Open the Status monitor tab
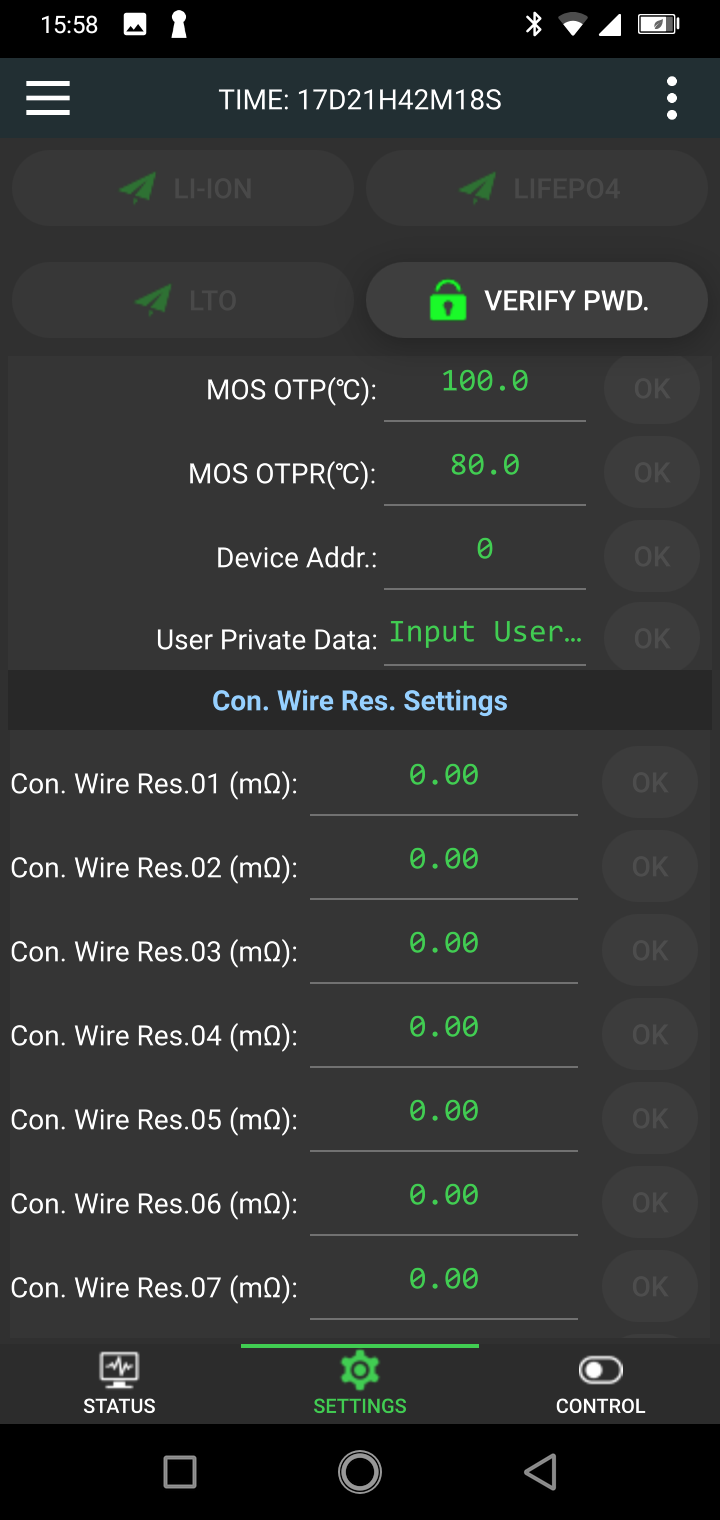This screenshot has height=1520, width=720. click(x=119, y=1383)
